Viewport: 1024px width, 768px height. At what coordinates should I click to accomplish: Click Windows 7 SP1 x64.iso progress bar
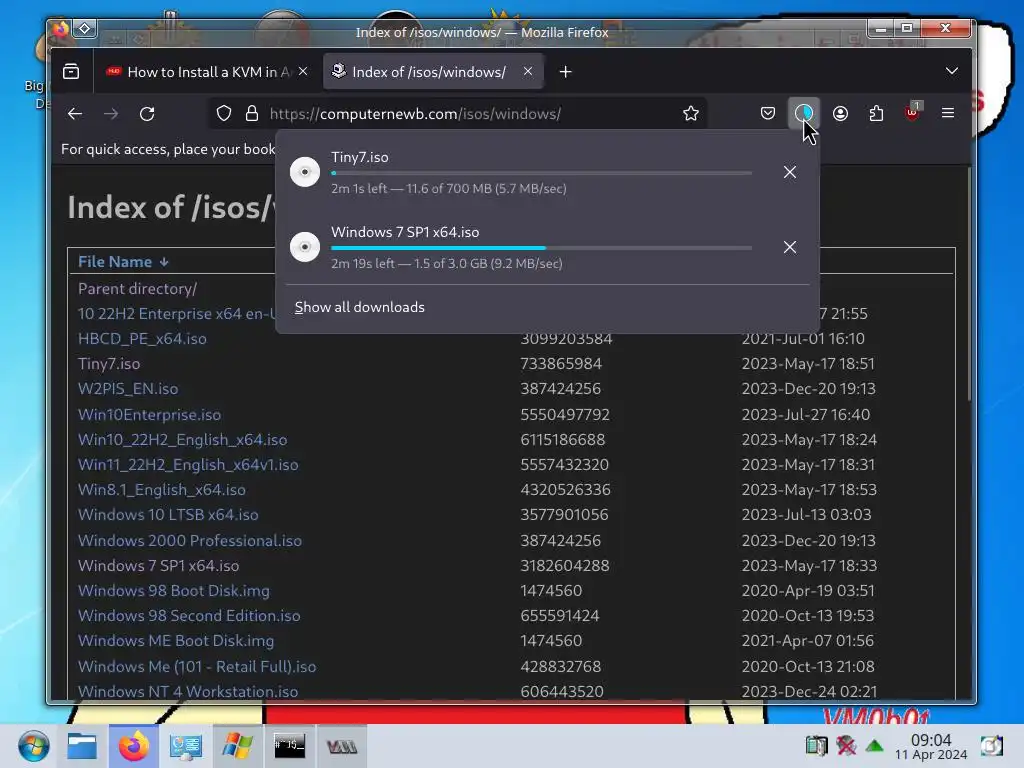541,248
